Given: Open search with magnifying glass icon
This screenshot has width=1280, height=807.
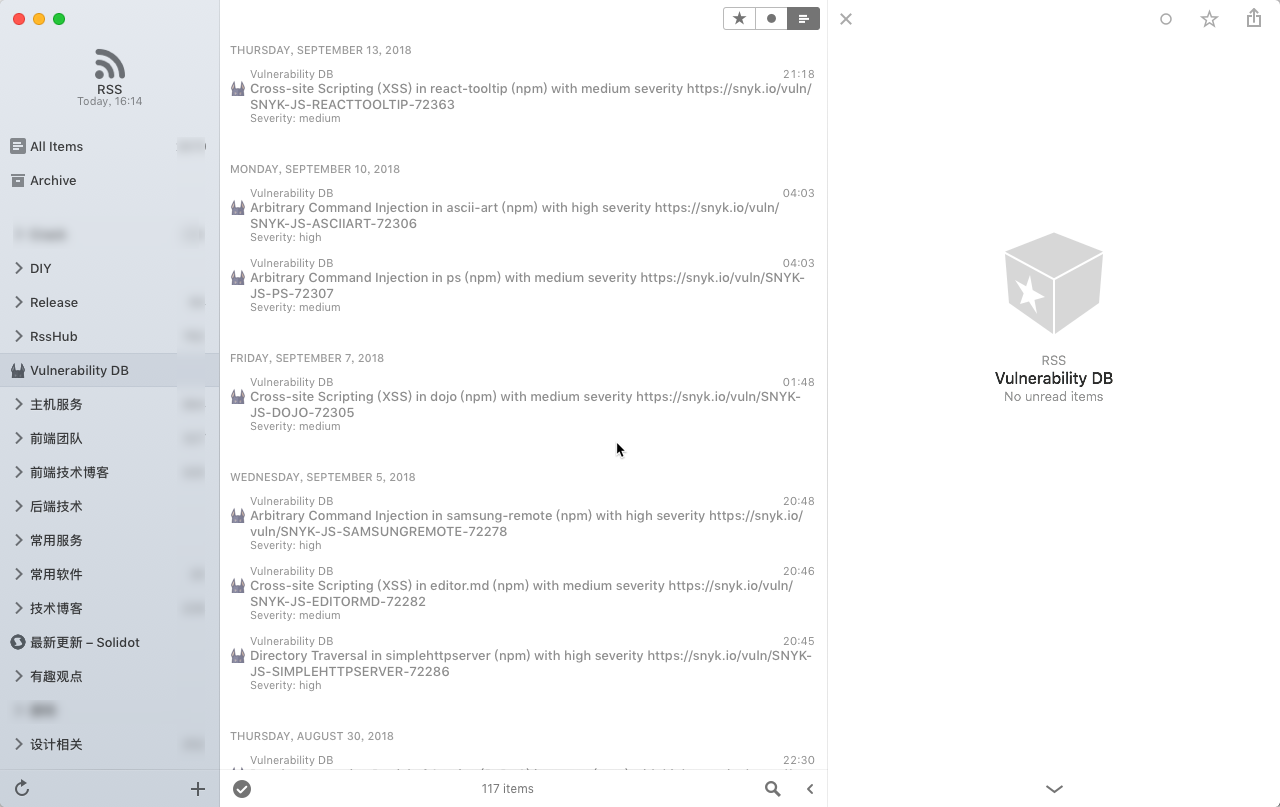Looking at the screenshot, I should pos(772,789).
